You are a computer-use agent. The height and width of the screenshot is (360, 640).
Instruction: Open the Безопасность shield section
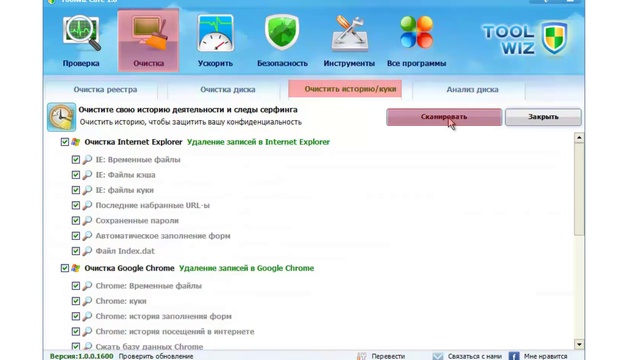(x=282, y=41)
